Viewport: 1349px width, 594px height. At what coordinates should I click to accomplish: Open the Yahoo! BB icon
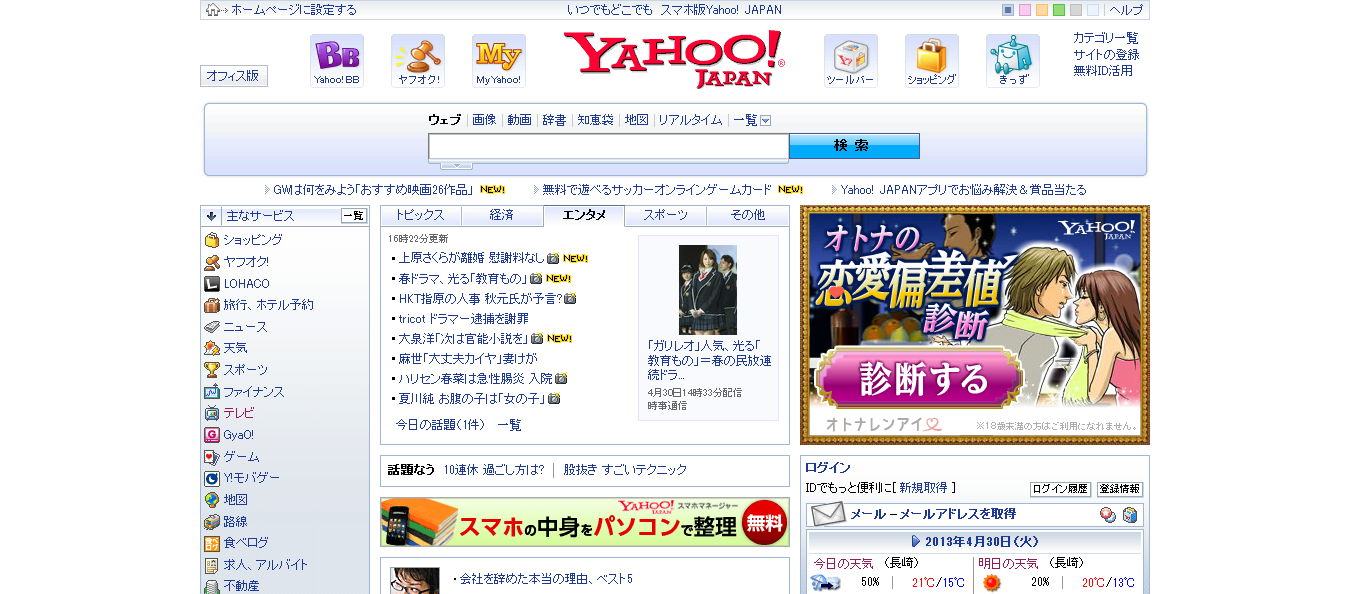(x=337, y=60)
